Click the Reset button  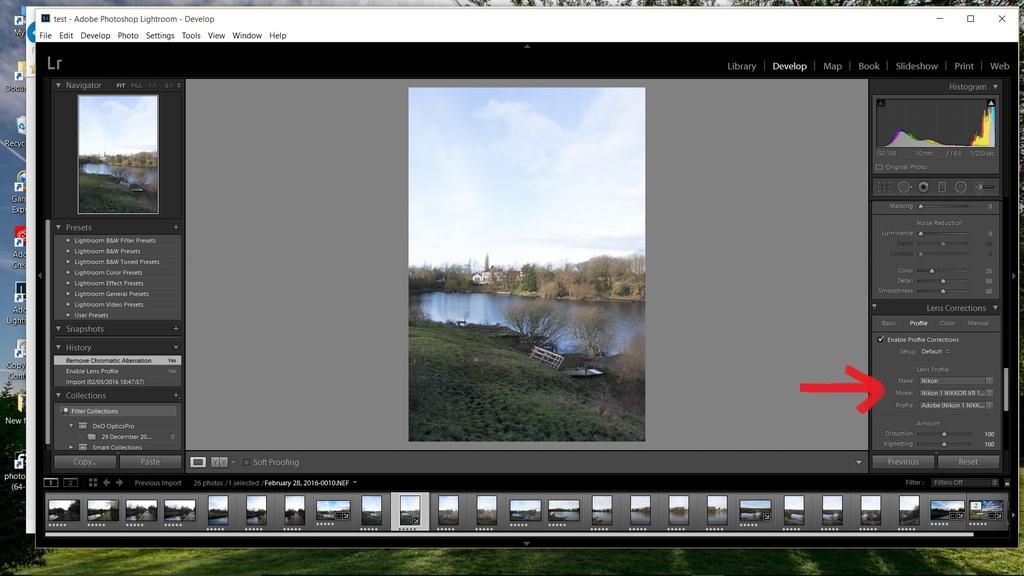968,462
